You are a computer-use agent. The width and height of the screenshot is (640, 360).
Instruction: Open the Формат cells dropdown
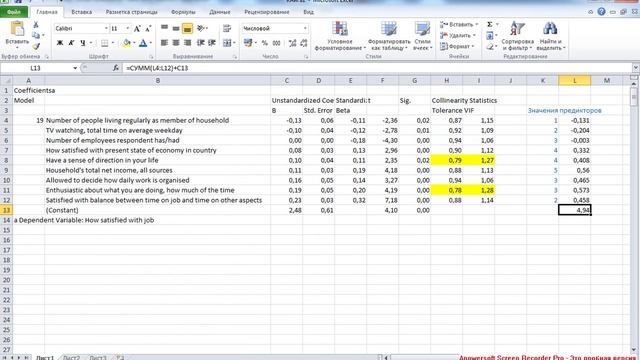(457, 47)
